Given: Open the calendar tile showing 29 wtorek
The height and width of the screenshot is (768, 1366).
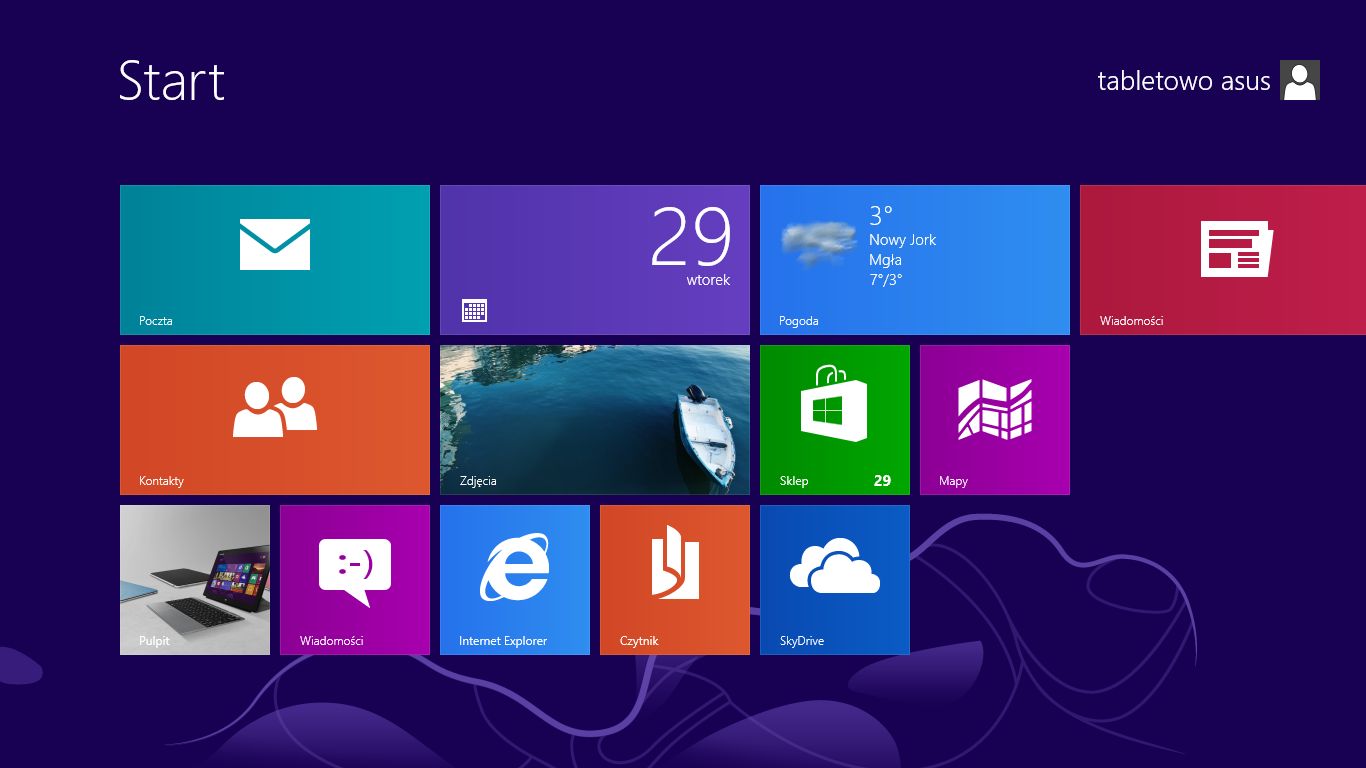Looking at the screenshot, I should [x=595, y=260].
